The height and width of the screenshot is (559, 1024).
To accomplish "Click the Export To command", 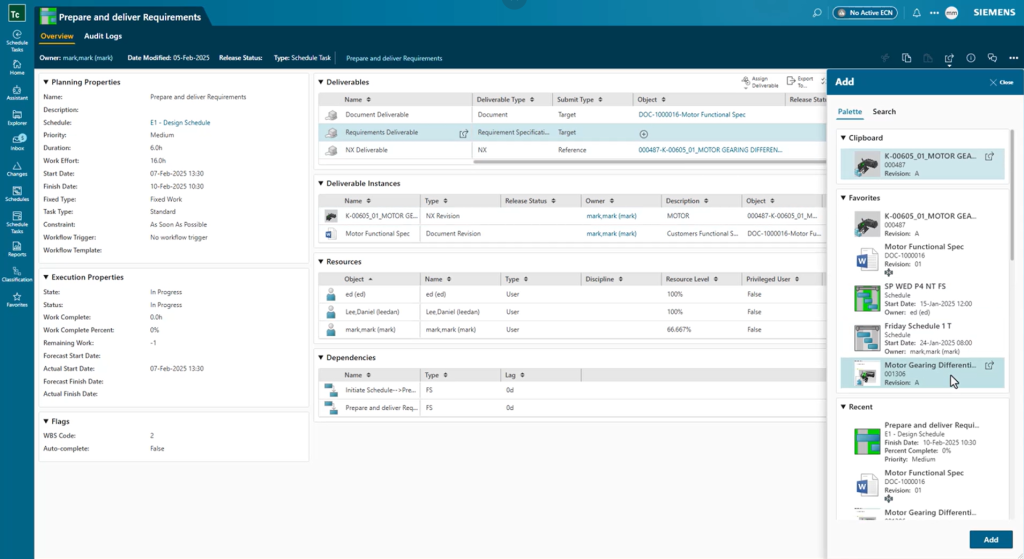I will [800, 82].
